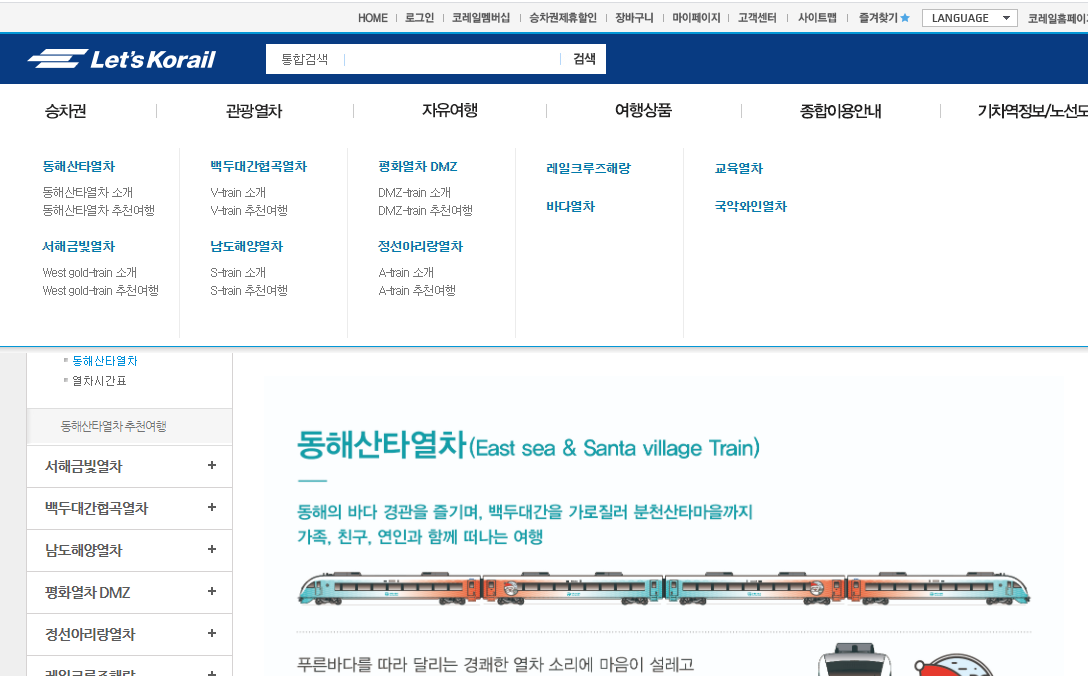Select the 자유여행 main menu

(450, 110)
